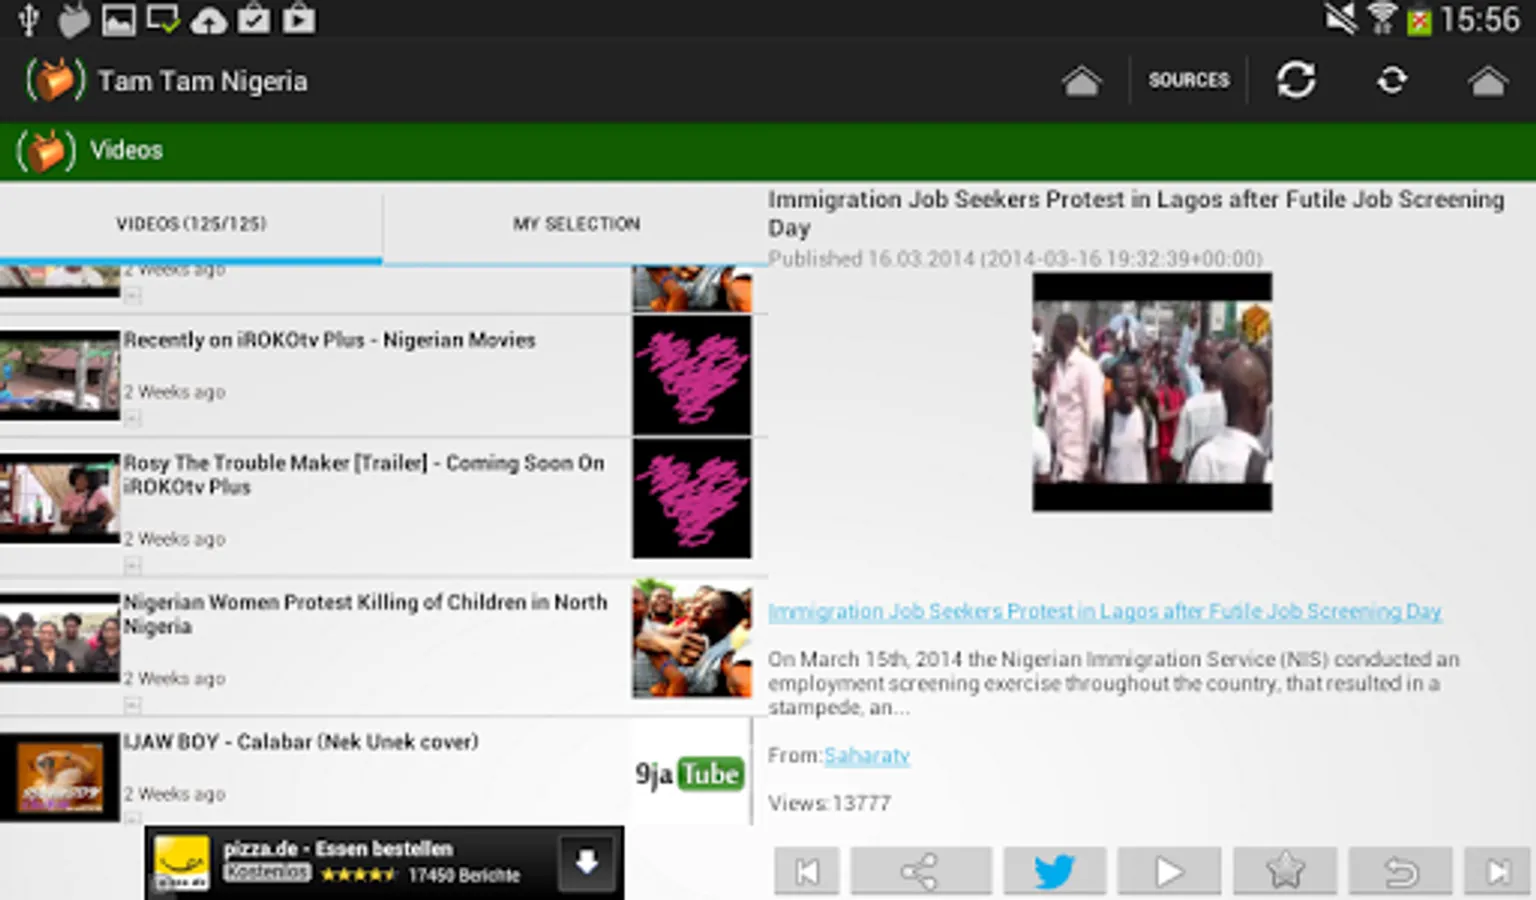The height and width of the screenshot is (900, 1536).
Task: Tap the play store notification icon
Action: [299, 19]
